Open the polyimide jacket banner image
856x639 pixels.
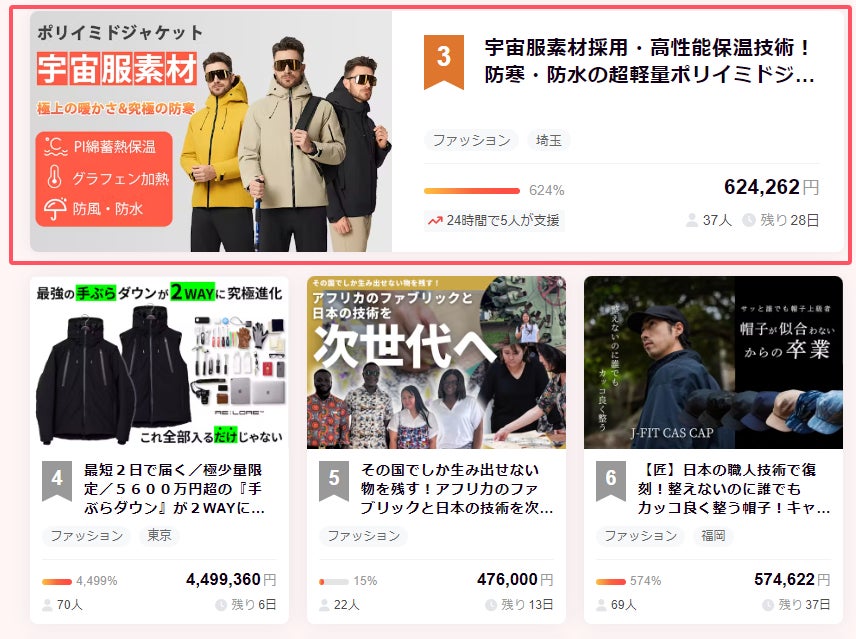(210, 131)
